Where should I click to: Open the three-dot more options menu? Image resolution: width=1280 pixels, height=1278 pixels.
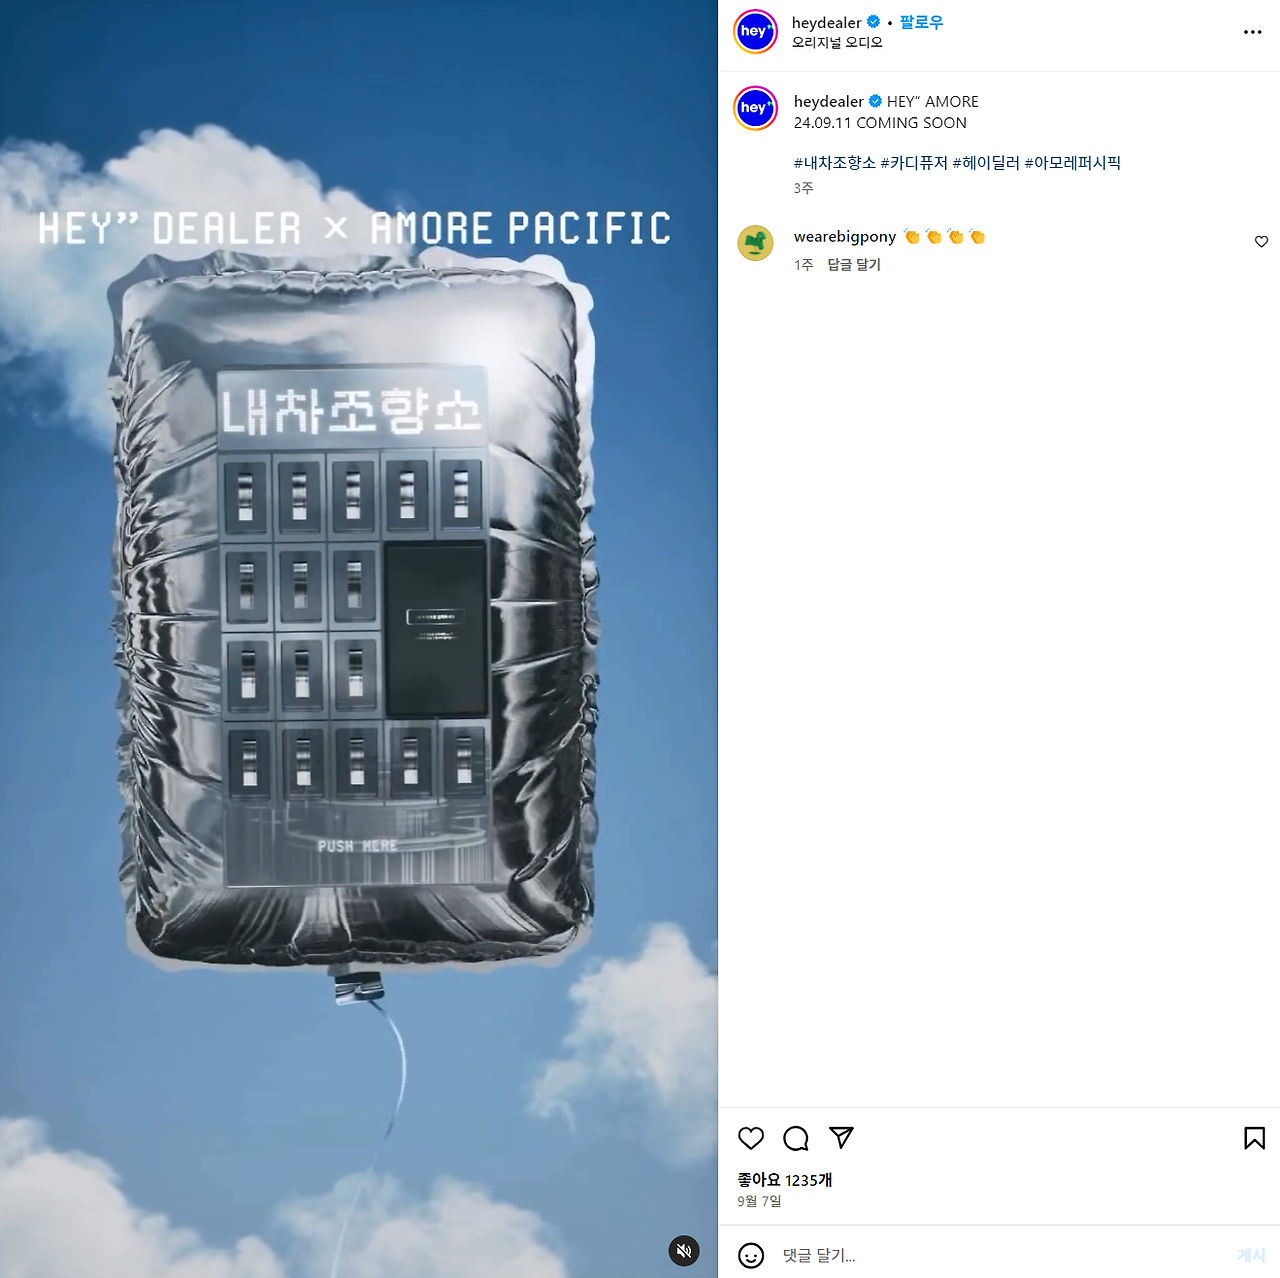coord(1252,32)
